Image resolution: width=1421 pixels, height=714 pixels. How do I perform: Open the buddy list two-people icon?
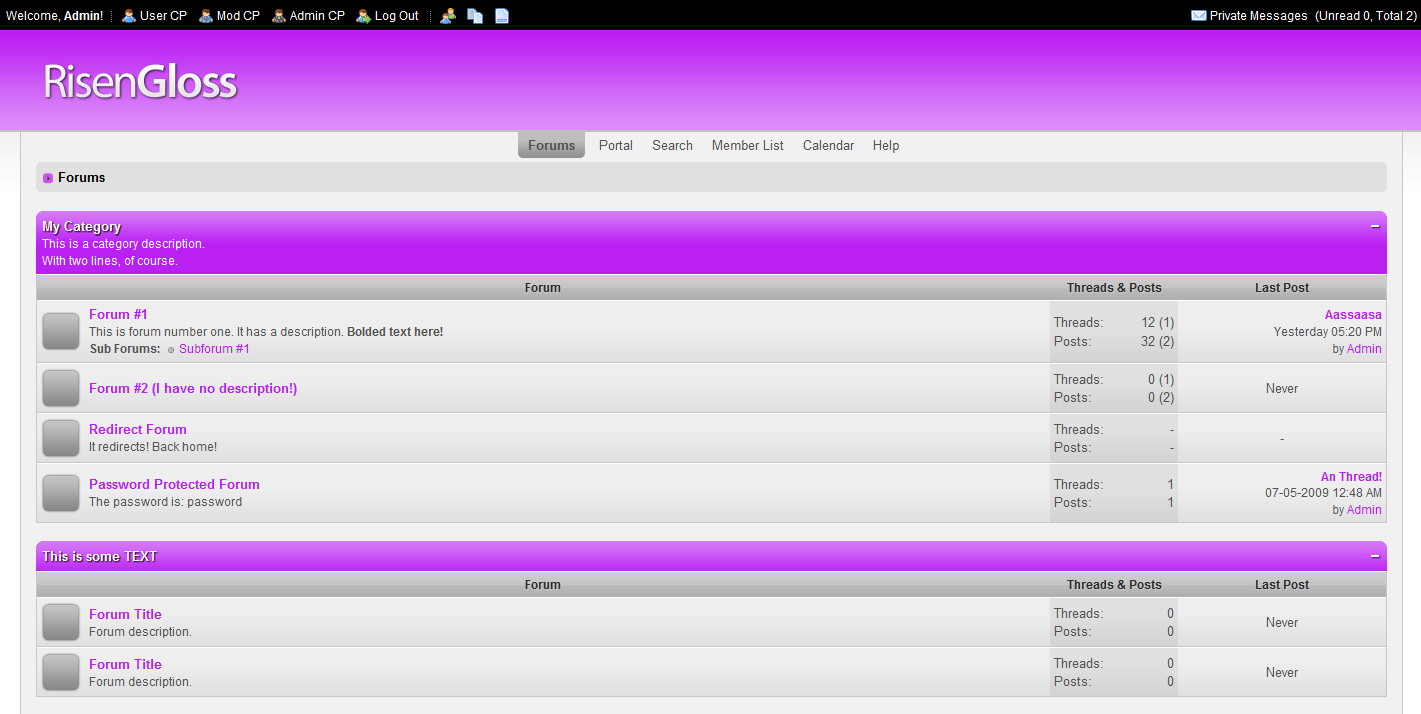(x=448, y=16)
